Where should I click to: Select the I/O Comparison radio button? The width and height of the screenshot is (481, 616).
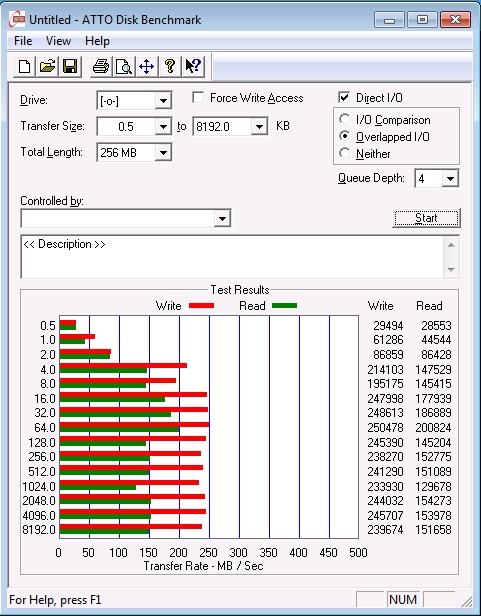(x=345, y=119)
